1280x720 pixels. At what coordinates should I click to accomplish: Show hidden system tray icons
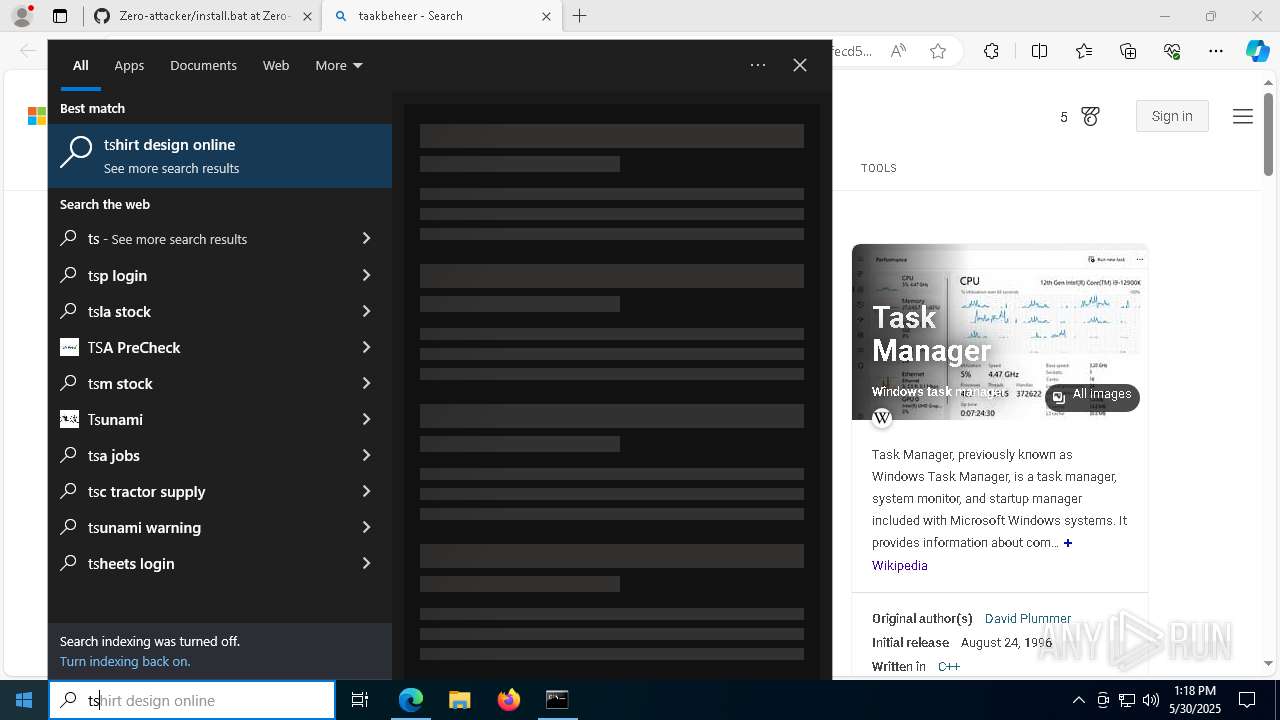(x=1078, y=700)
